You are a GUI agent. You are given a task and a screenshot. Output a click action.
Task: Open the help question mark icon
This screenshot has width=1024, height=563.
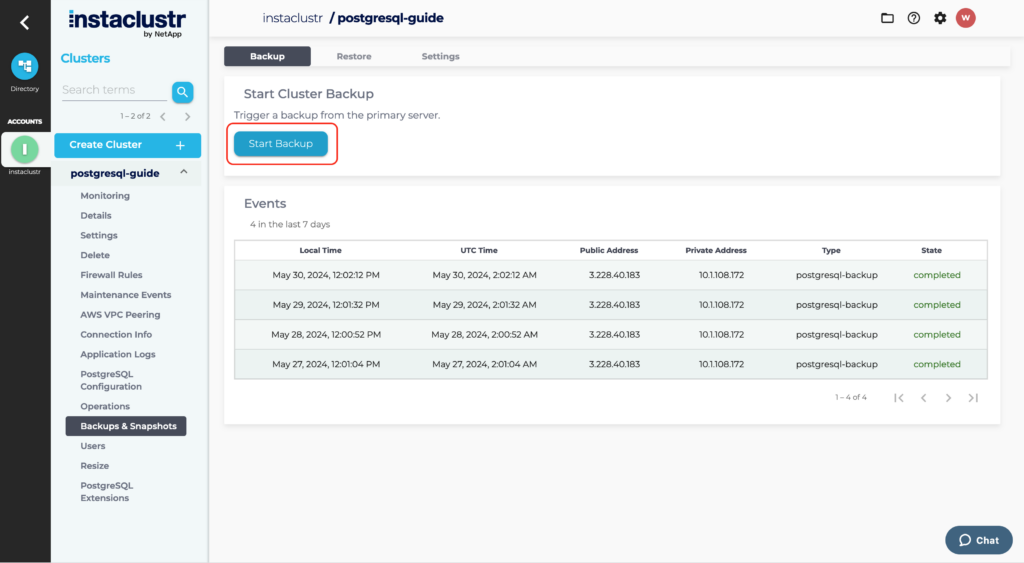(914, 18)
